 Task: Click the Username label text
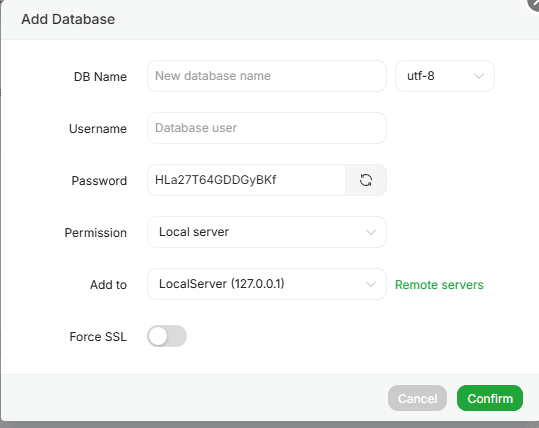pos(98,129)
